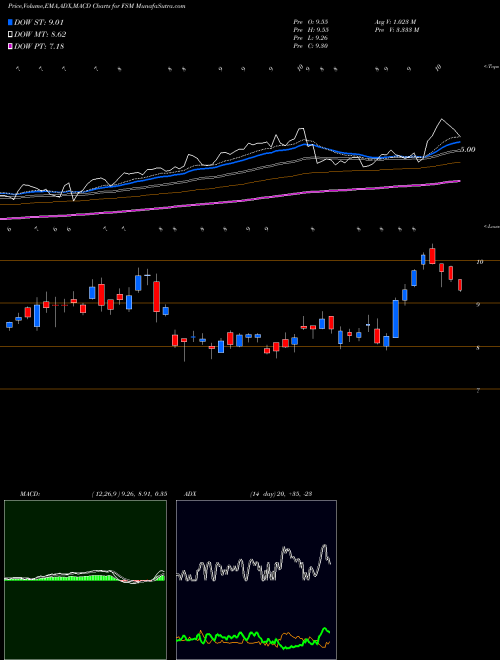Screen dimensions: 500x660
Task: Click the 'Pre V: 3.333 M' value
Action: pyautogui.click(x=396, y=30)
